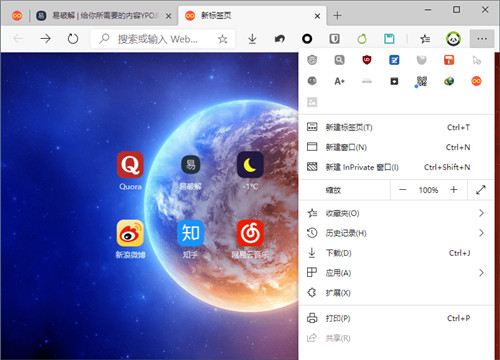Focus the search or web address box

pyautogui.click(x=163, y=39)
